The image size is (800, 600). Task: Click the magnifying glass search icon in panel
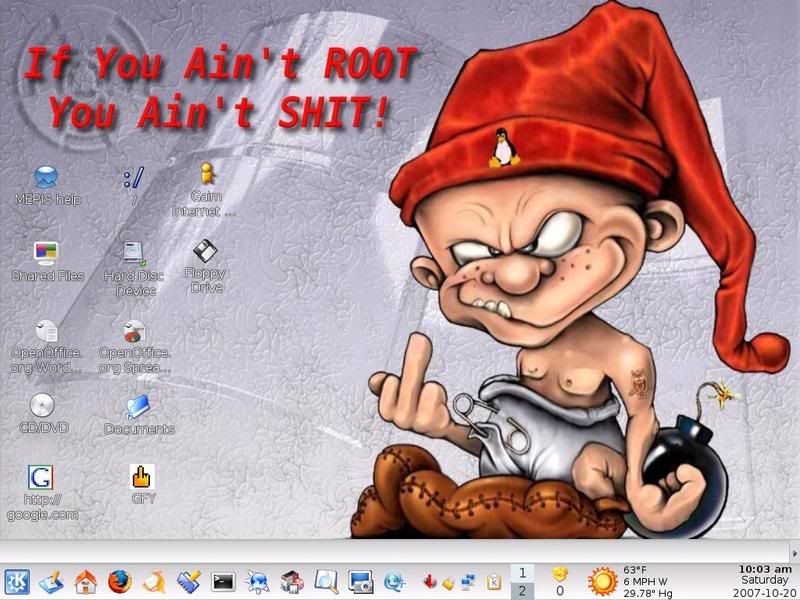pos(327,582)
